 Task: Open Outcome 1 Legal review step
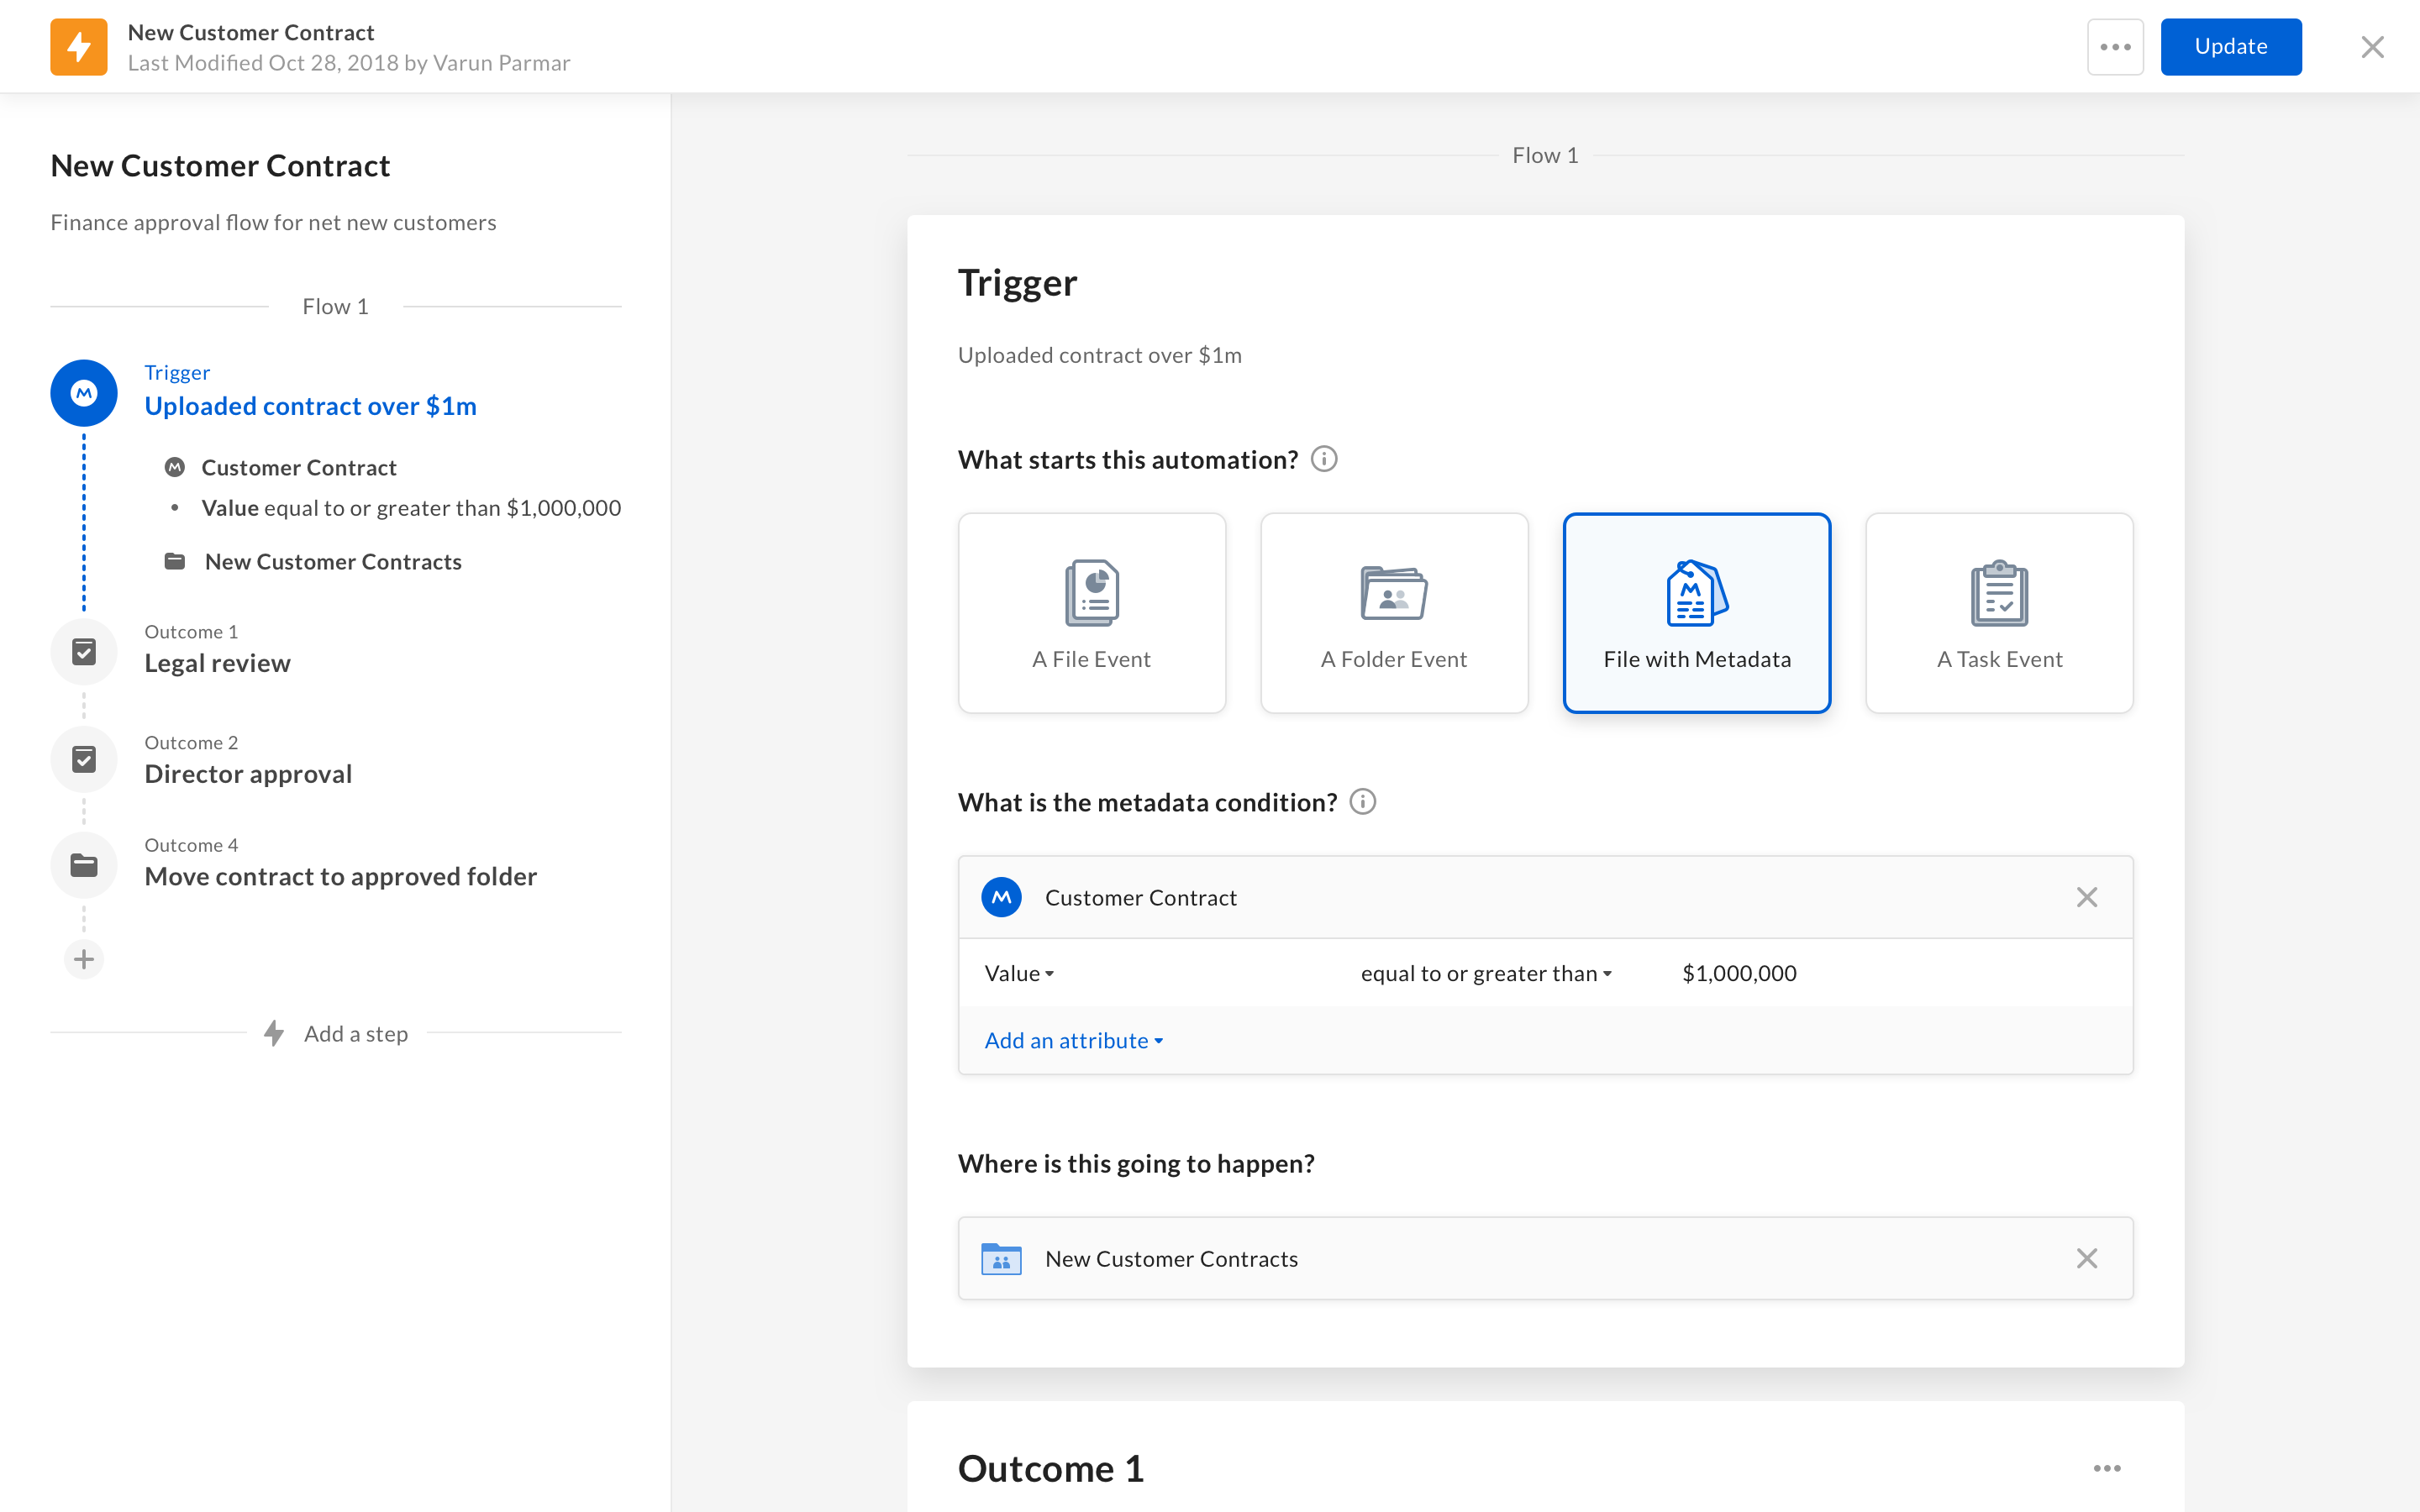click(x=217, y=662)
